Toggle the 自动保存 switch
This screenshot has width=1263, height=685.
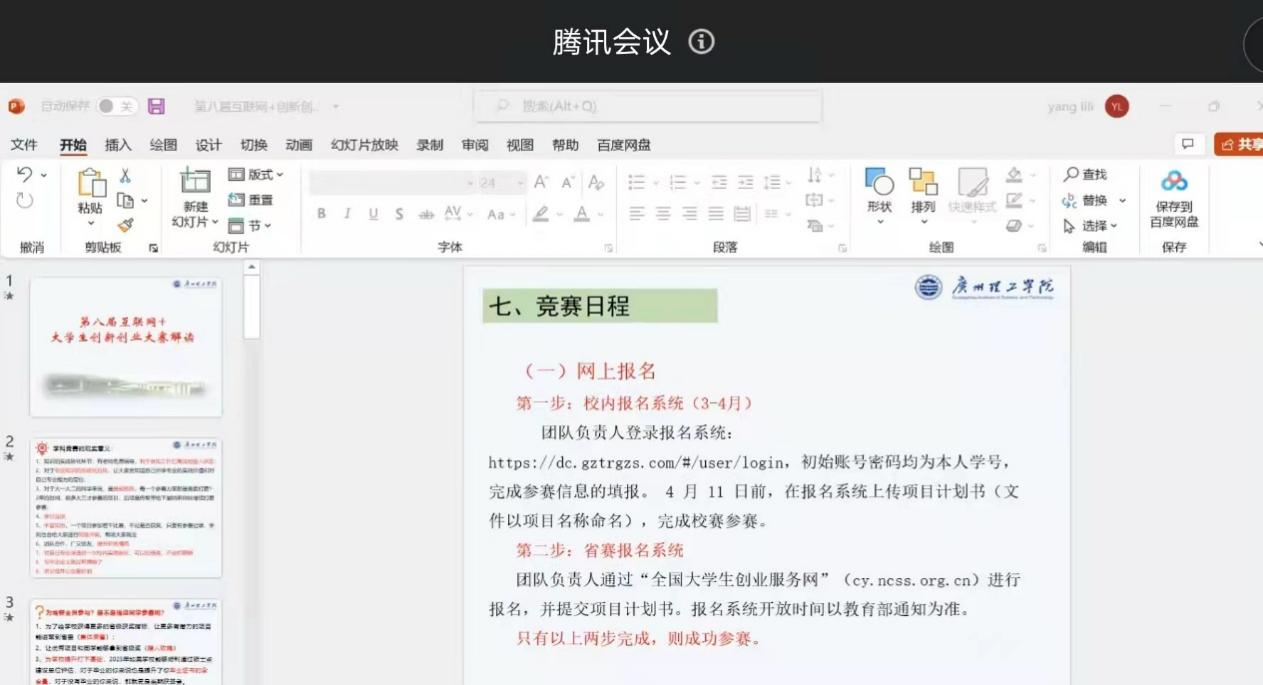pyautogui.click(x=117, y=106)
